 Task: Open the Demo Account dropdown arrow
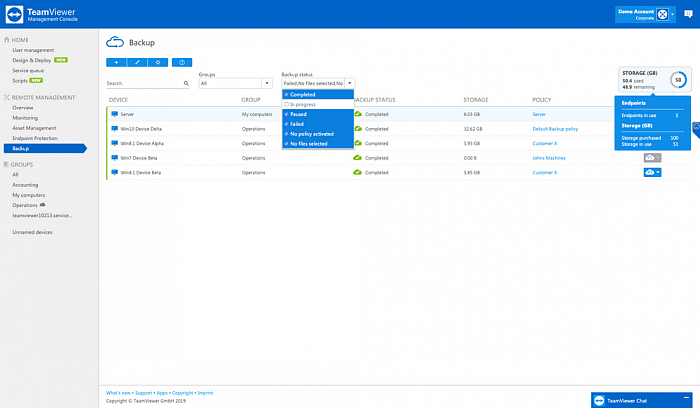[672, 15]
